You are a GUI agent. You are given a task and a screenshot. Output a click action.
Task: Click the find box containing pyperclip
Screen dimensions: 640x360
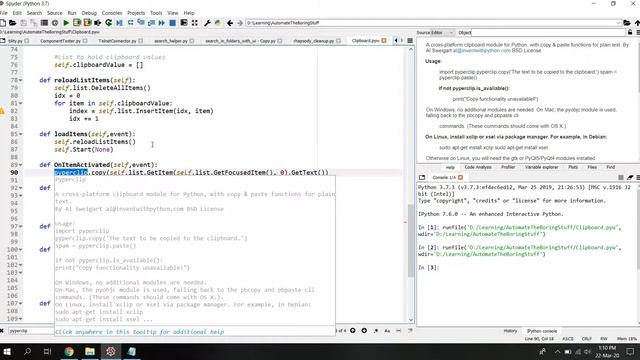pos(31,331)
